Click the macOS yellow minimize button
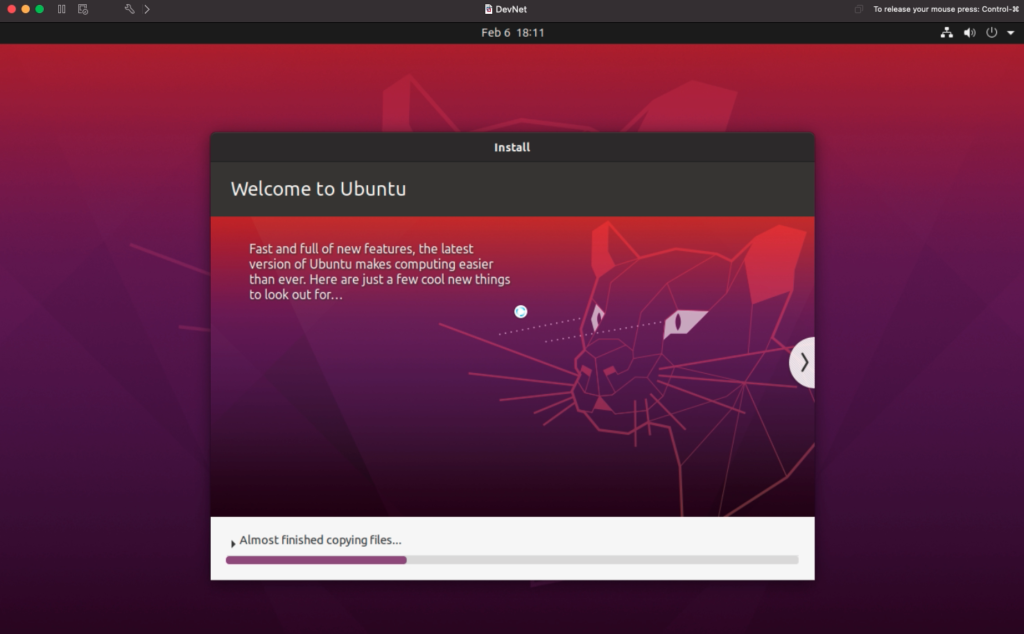The width and height of the screenshot is (1024, 634). pyautogui.click(x=25, y=9)
